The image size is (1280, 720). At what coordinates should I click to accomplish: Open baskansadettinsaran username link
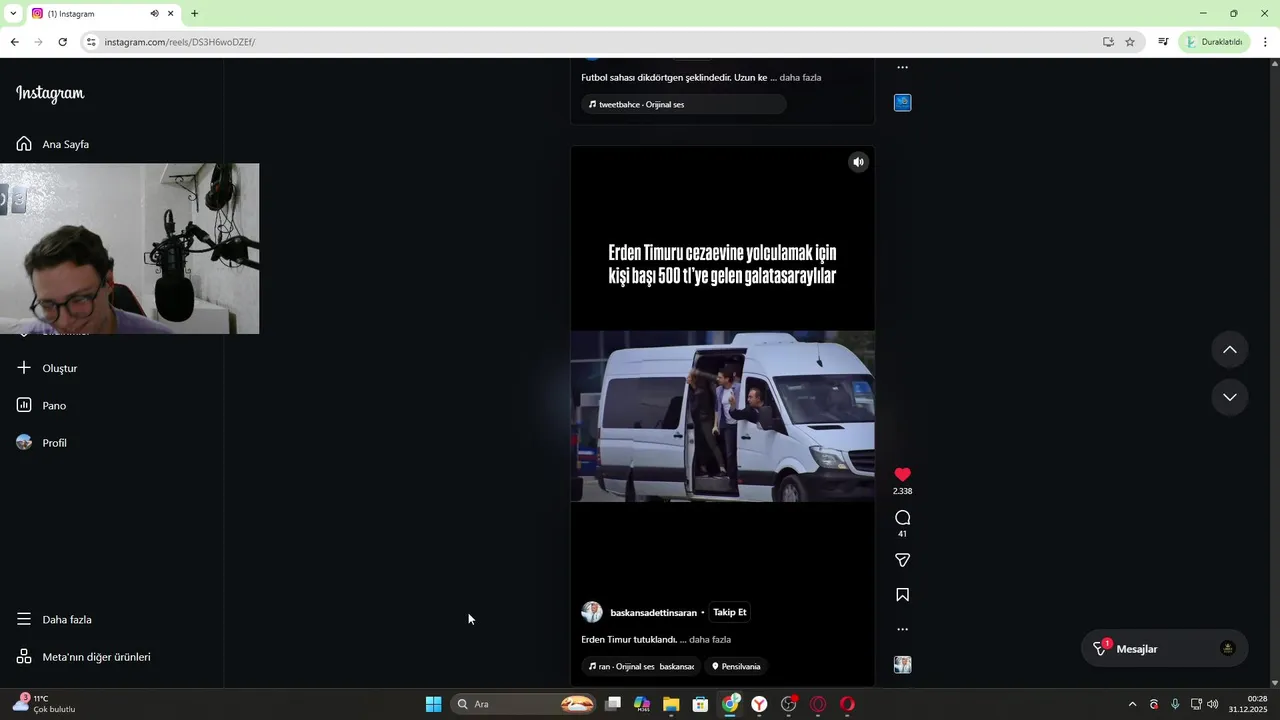click(x=653, y=612)
